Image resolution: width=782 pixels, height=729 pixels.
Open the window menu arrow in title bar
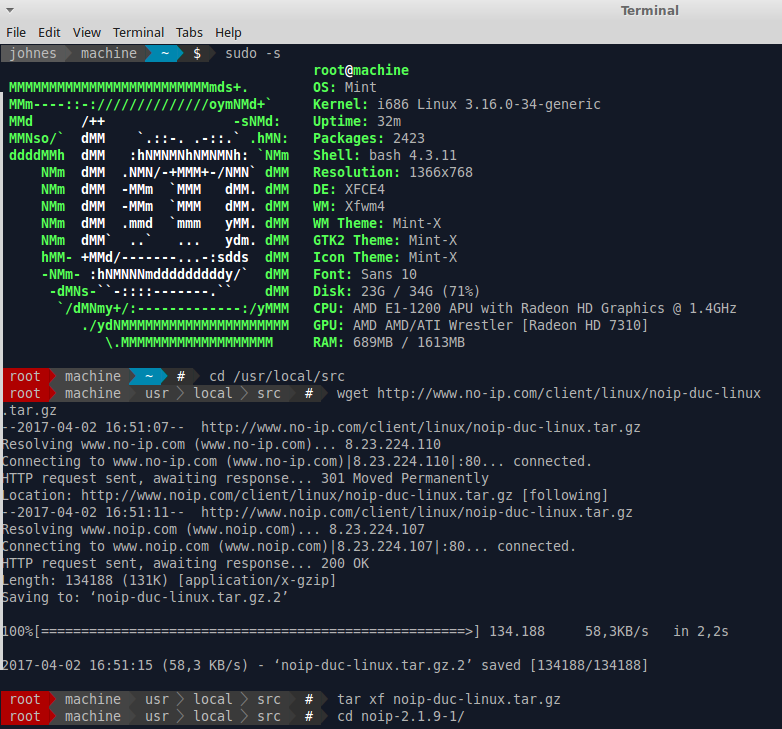click(x=9, y=10)
